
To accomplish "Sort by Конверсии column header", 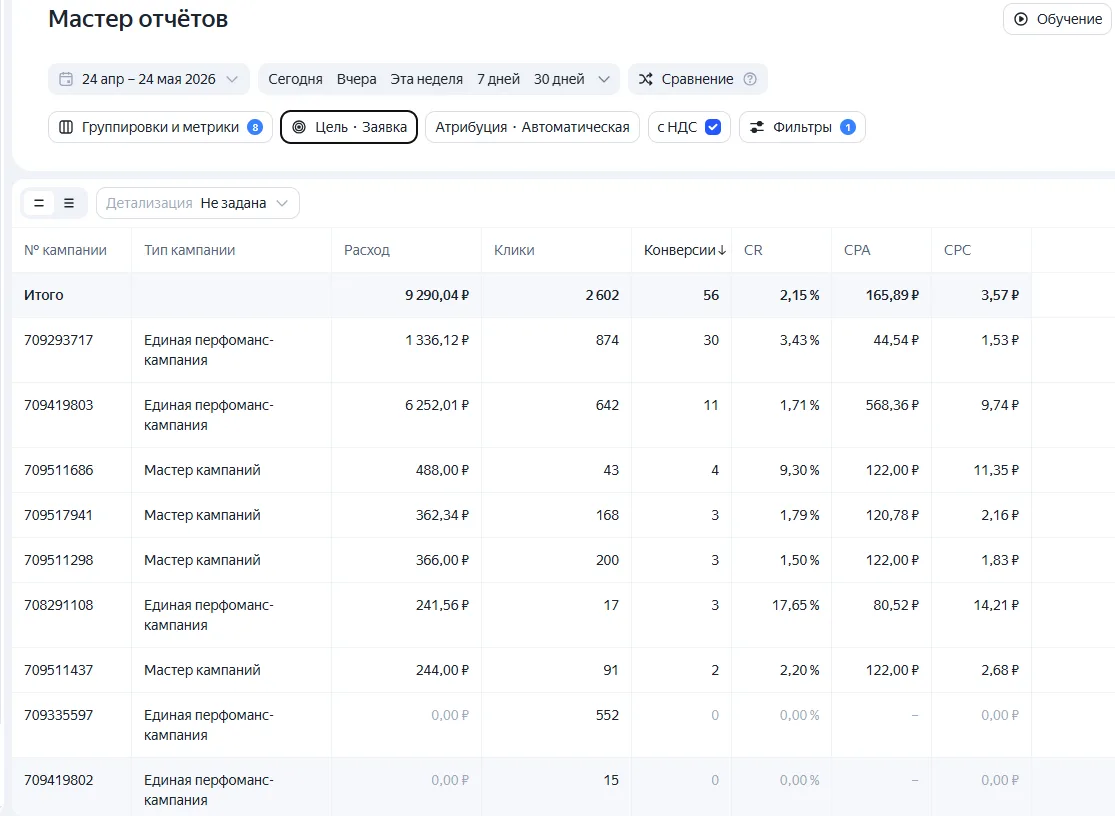I will [x=679, y=250].
